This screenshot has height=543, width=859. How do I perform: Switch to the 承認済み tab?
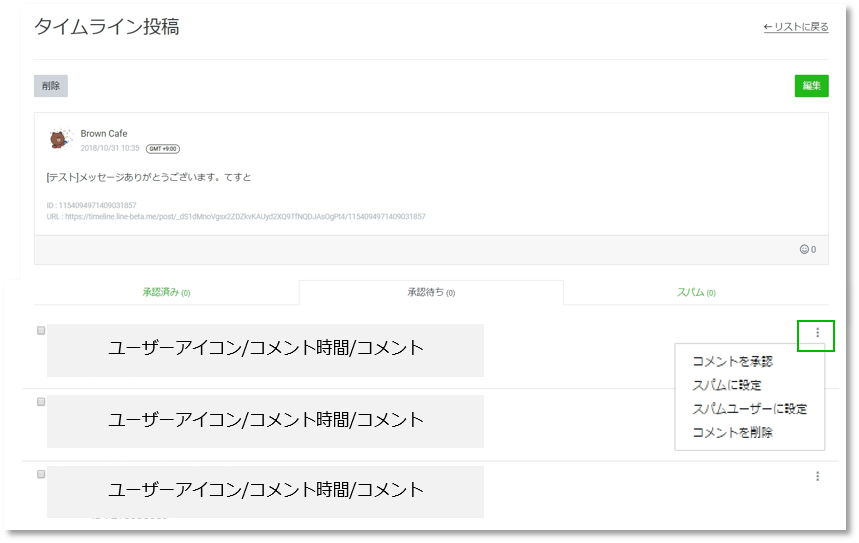166,293
